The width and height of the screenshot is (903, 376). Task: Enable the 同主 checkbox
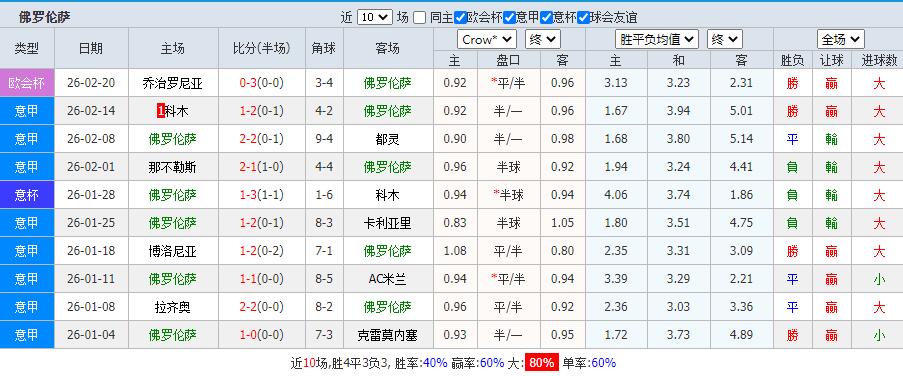pos(419,18)
